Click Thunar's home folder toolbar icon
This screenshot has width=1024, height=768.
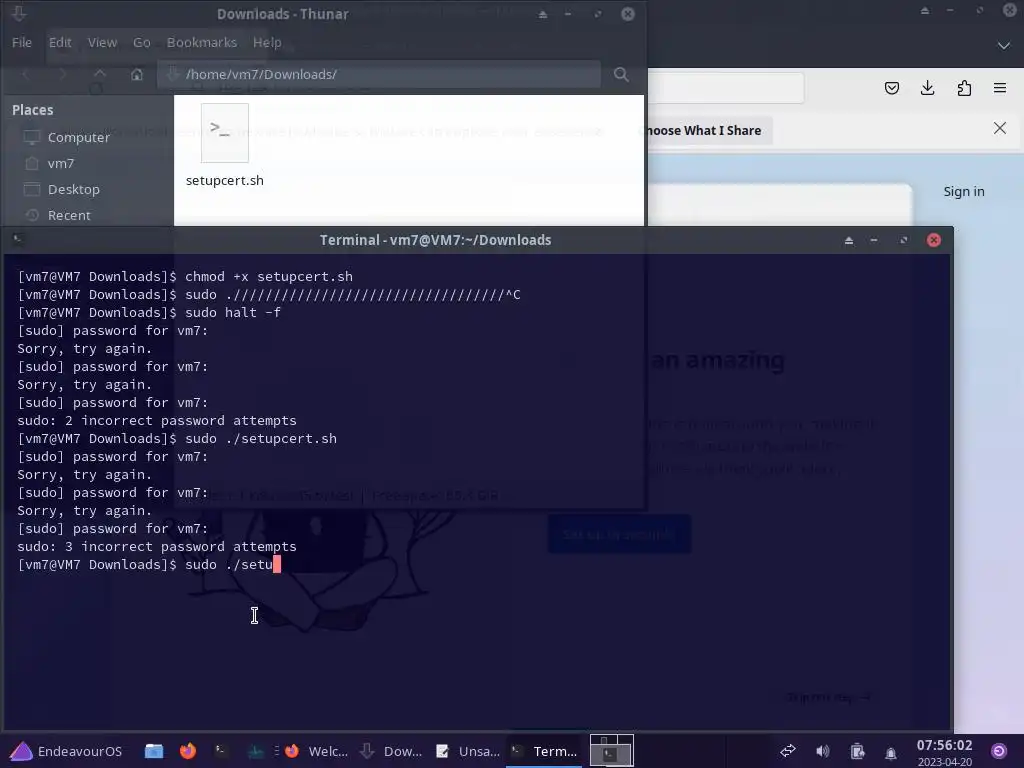click(136, 74)
